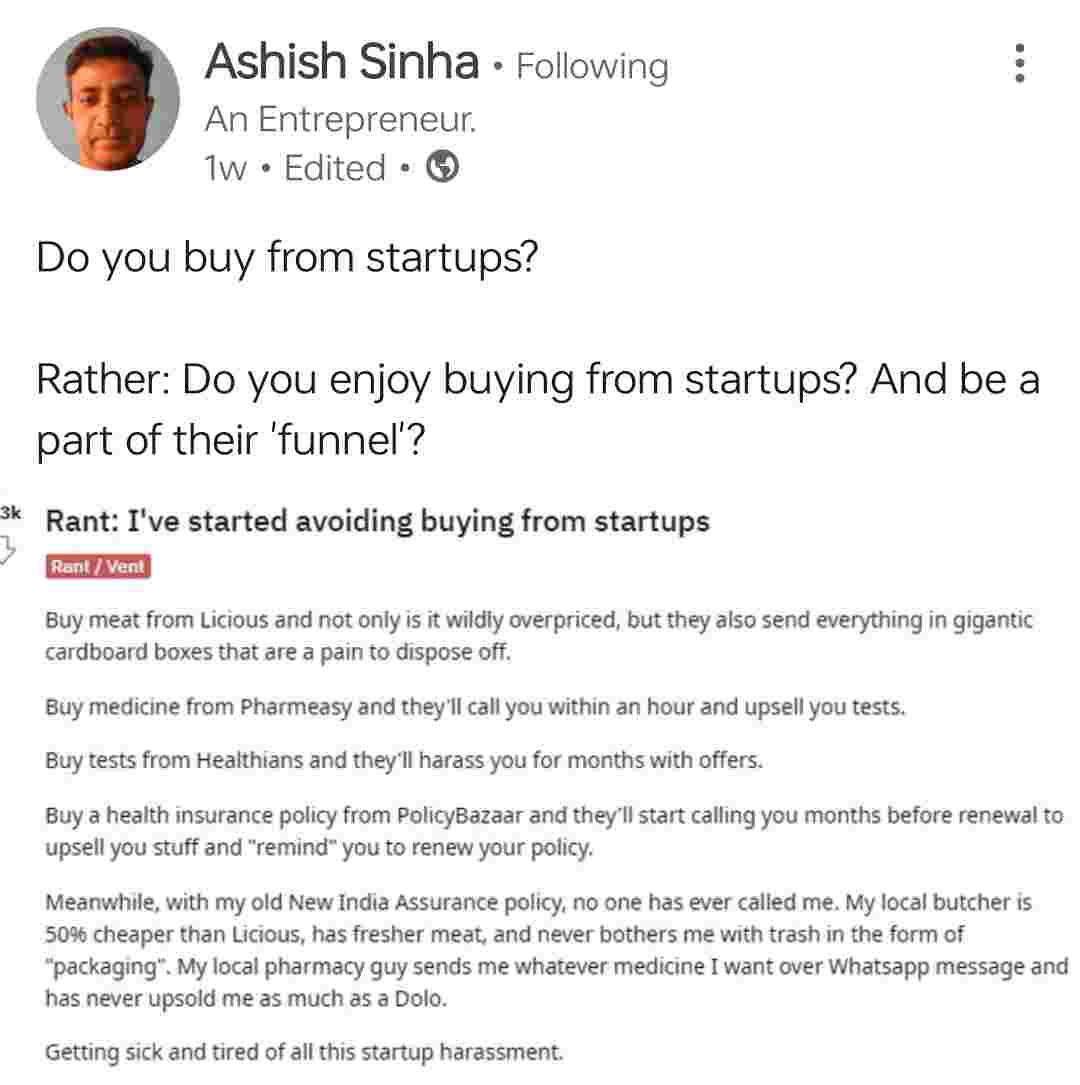Image resolution: width=1080 pixels, height=1085 pixels.
Task: Open Ashish Sinha's profile photo
Action: [x=108, y=99]
